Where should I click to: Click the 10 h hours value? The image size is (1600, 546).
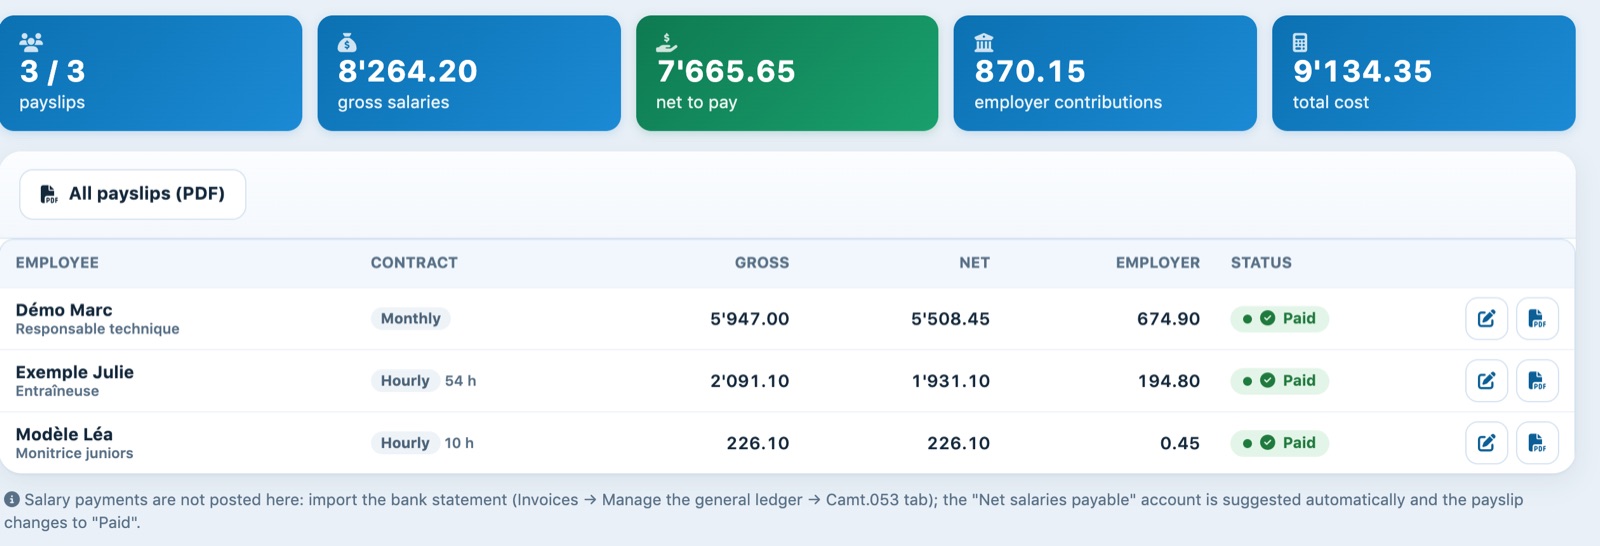coord(459,443)
